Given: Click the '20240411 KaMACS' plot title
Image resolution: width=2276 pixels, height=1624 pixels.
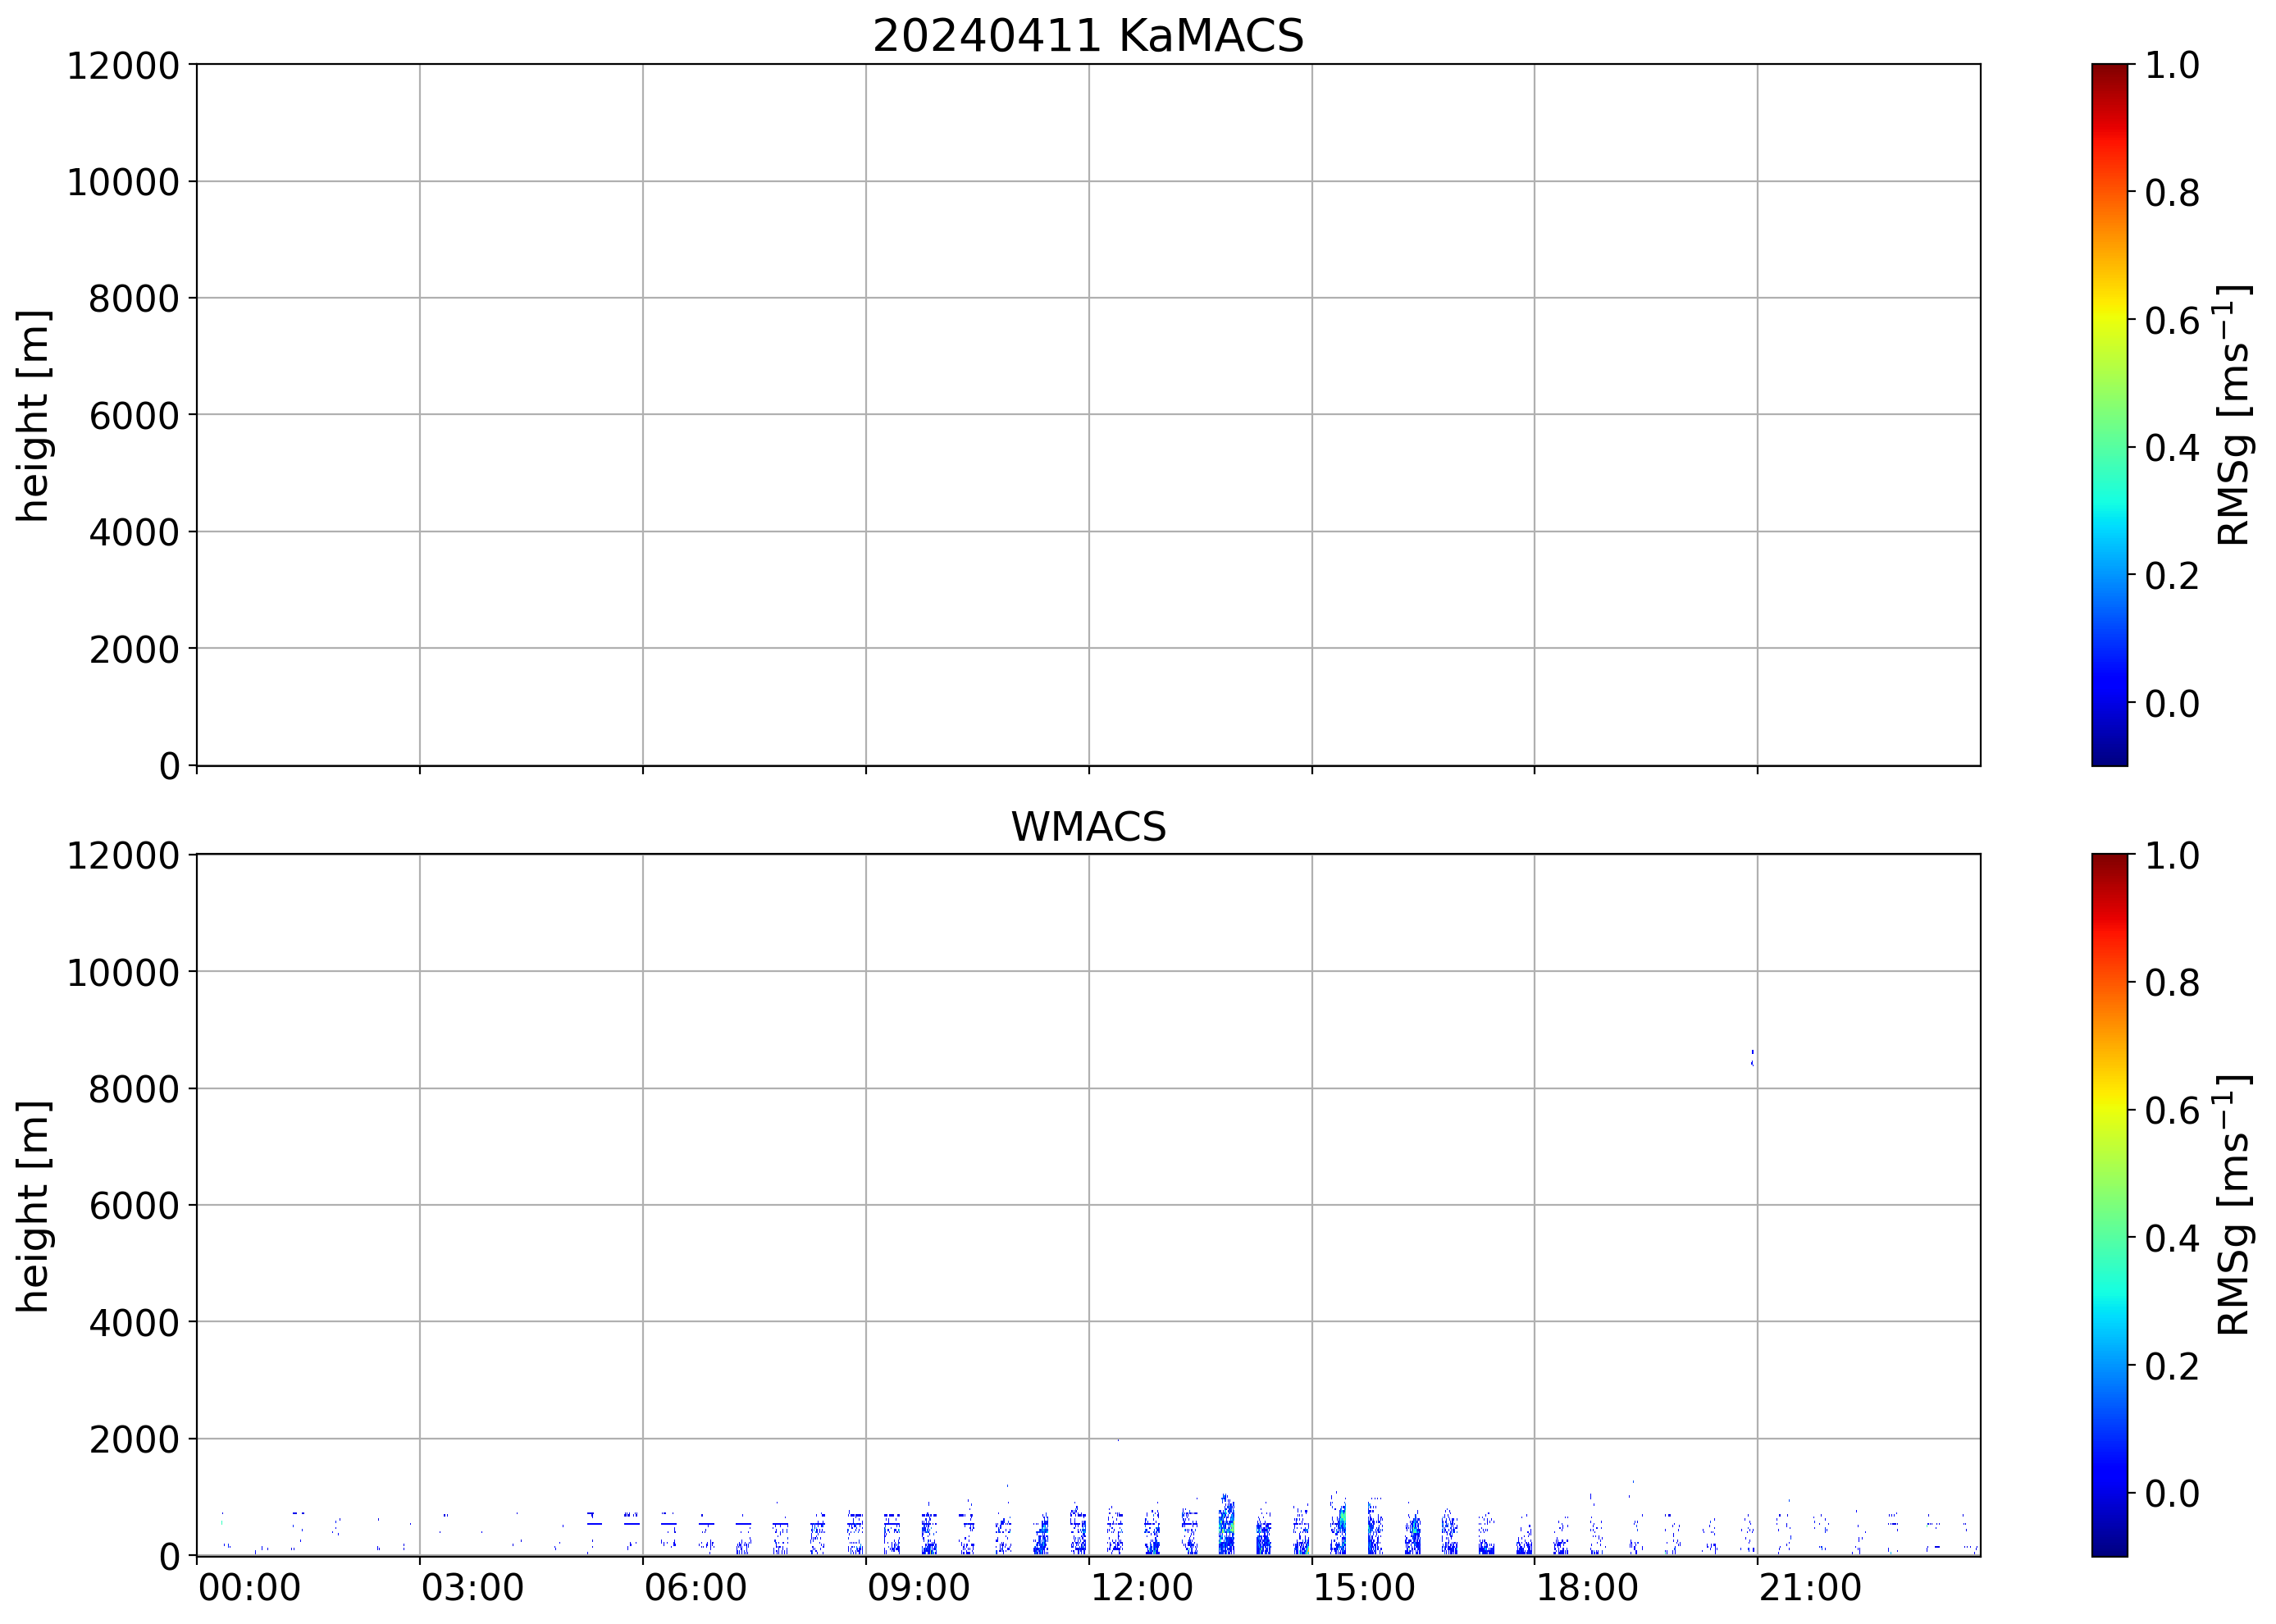Looking at the screenshot, I should [x=1088, y=36].
